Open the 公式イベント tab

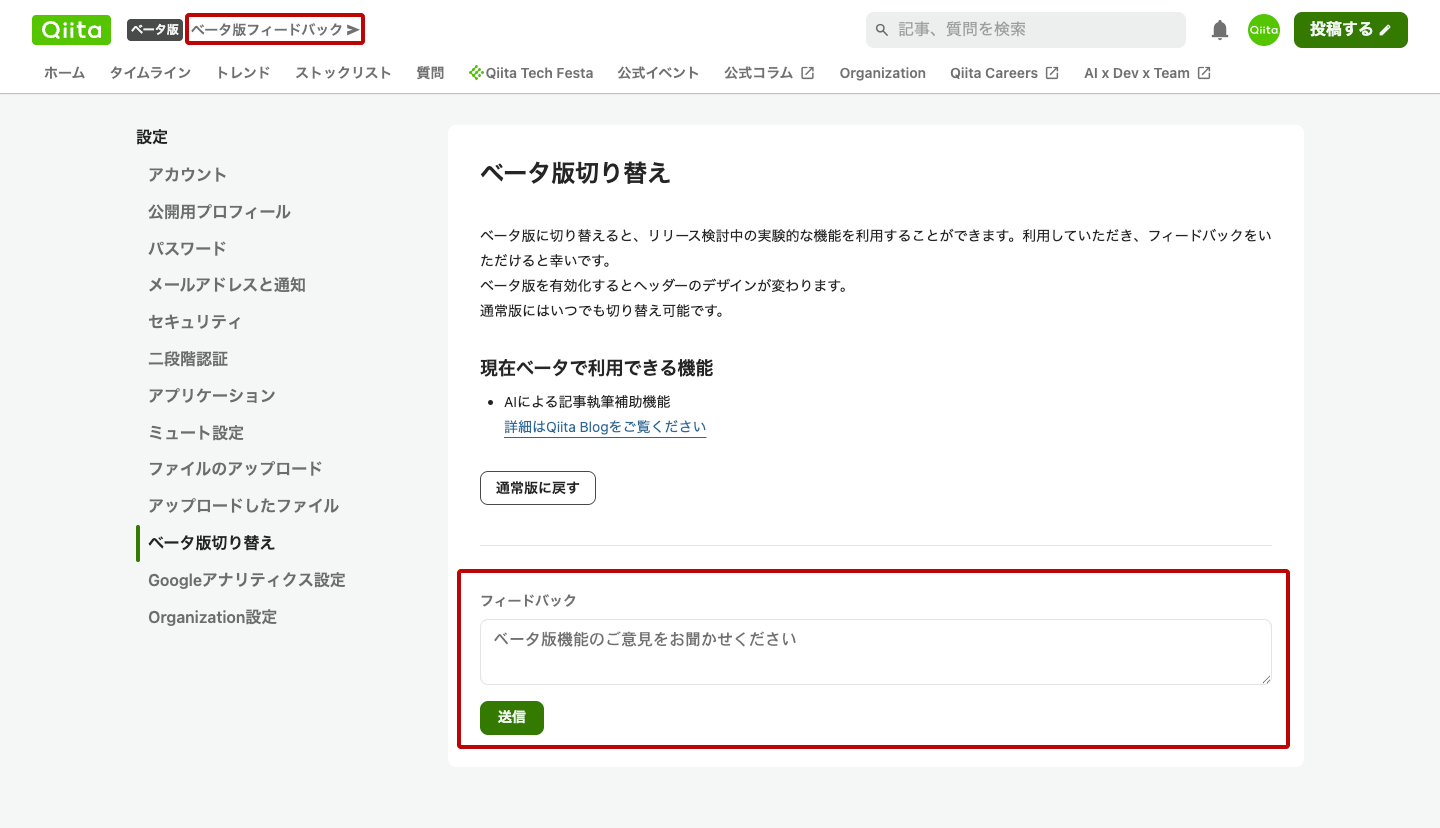(658, 73)
